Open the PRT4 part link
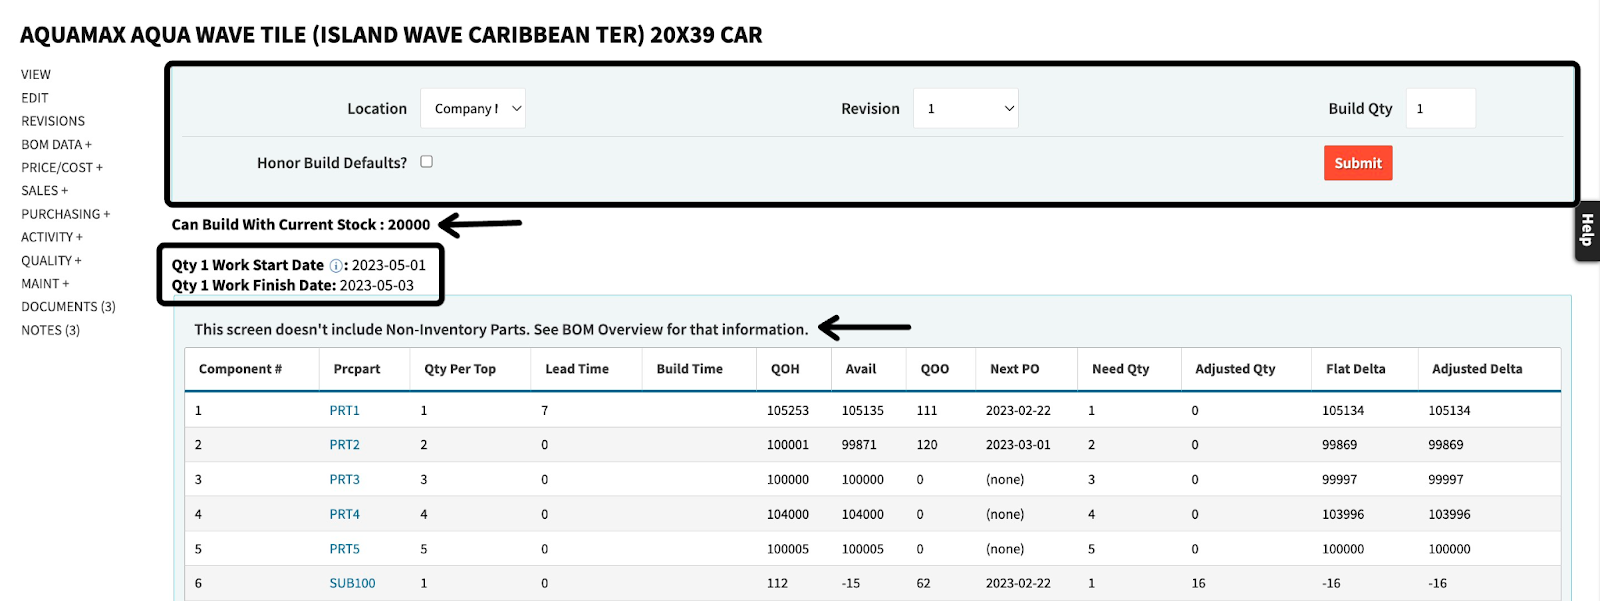Screen dimensions: 1600x601 tap(344, 515)
